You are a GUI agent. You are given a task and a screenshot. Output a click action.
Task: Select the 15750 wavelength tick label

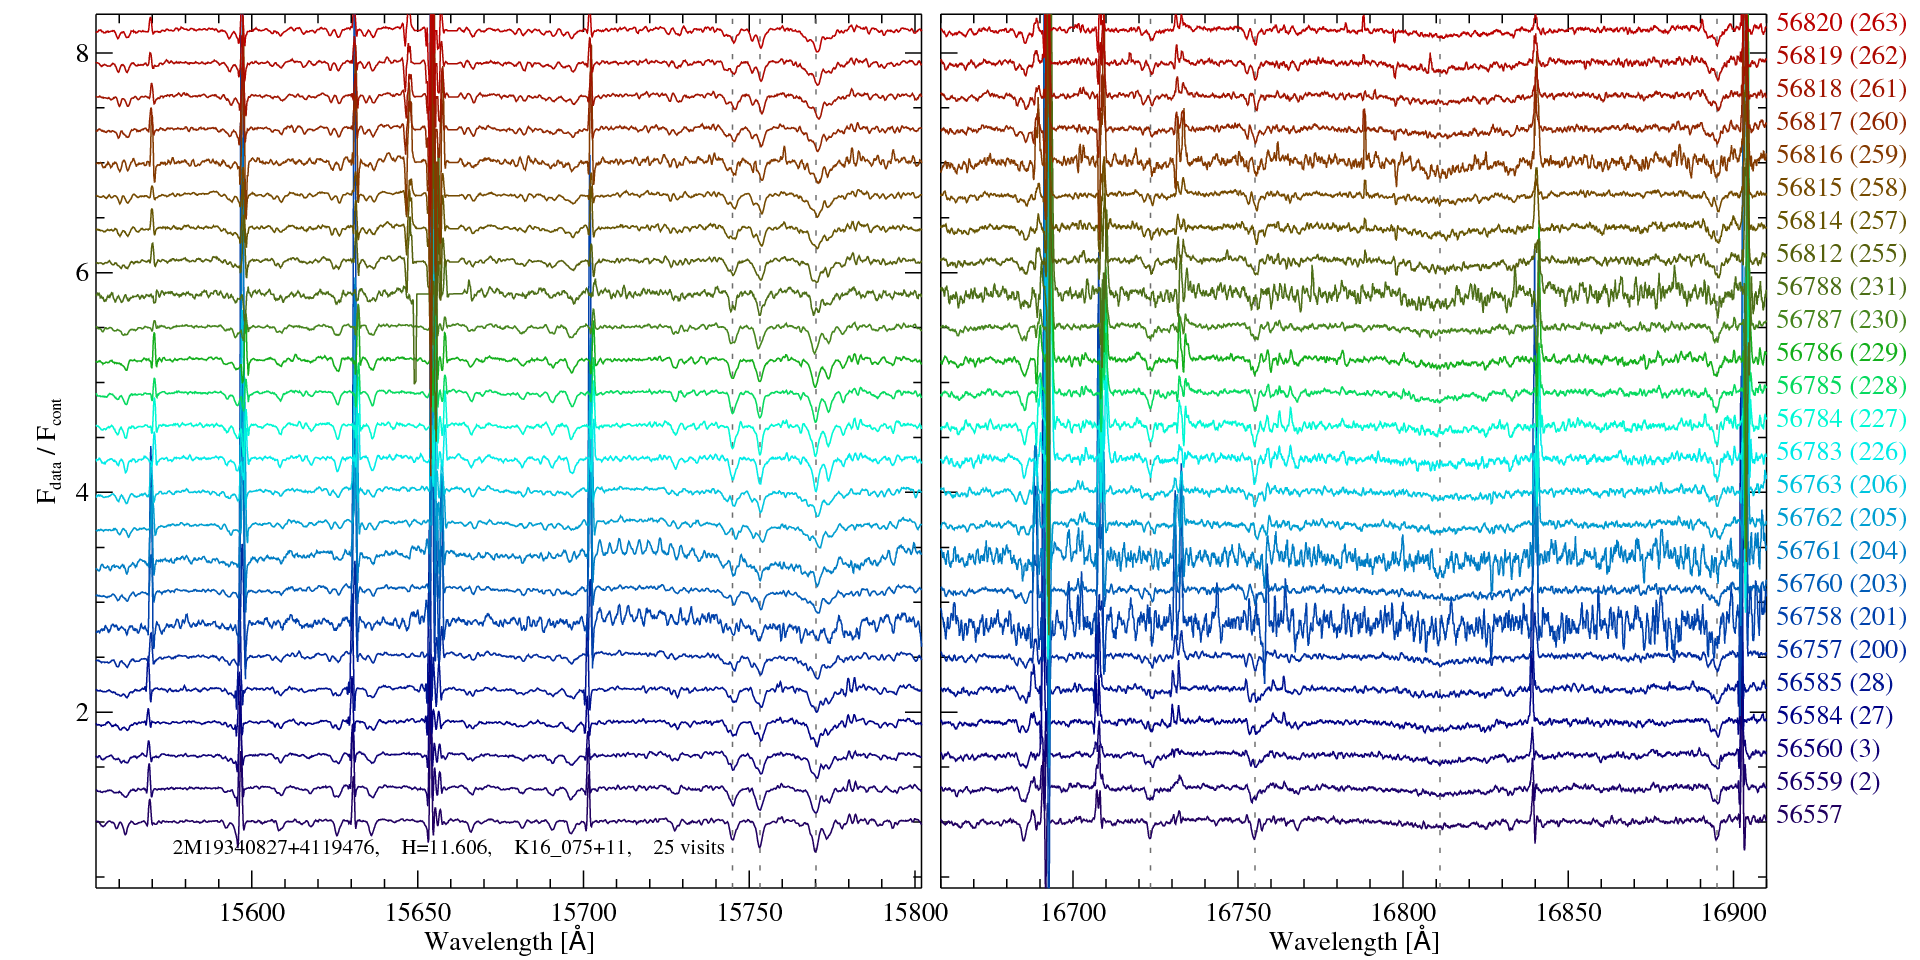pyautogui.click(x=750, y=913)
